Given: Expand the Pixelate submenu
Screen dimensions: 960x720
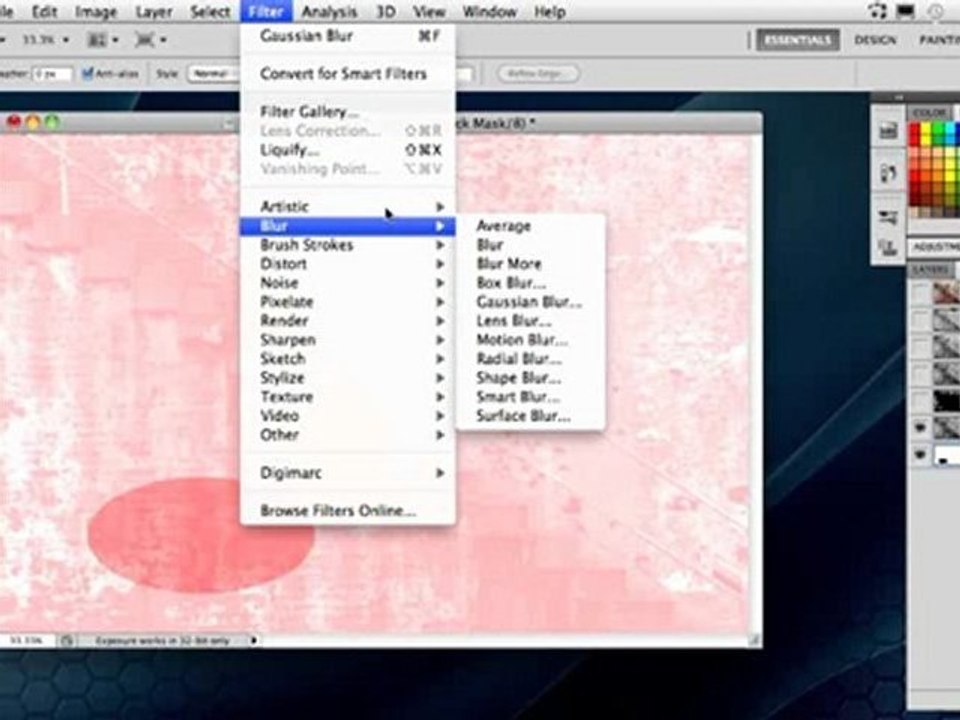Looking at the screenshot, I should point(348,302).
